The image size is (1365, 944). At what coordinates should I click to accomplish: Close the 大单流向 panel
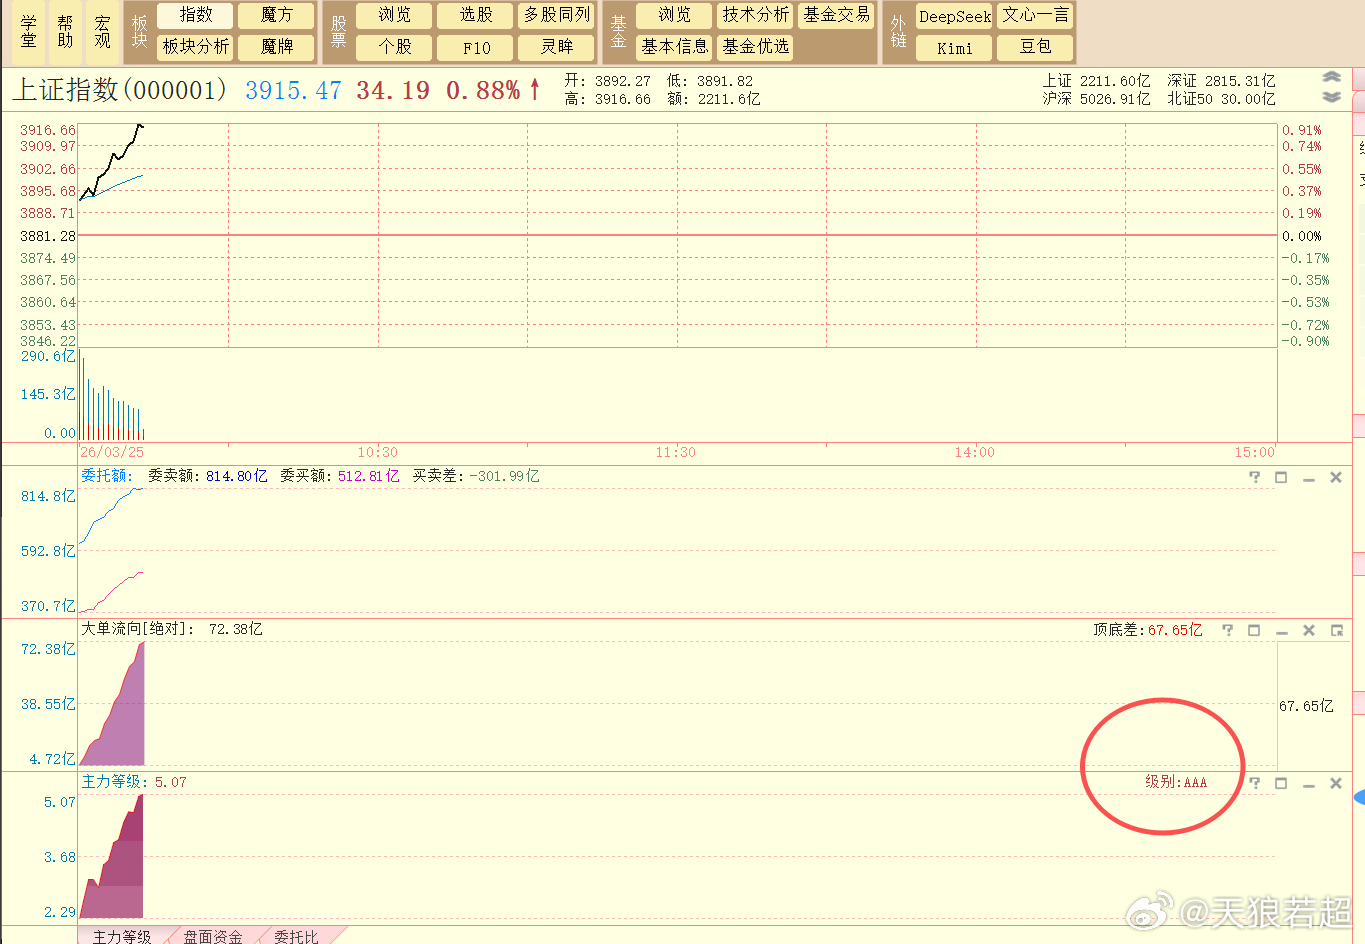(1309, 630)
